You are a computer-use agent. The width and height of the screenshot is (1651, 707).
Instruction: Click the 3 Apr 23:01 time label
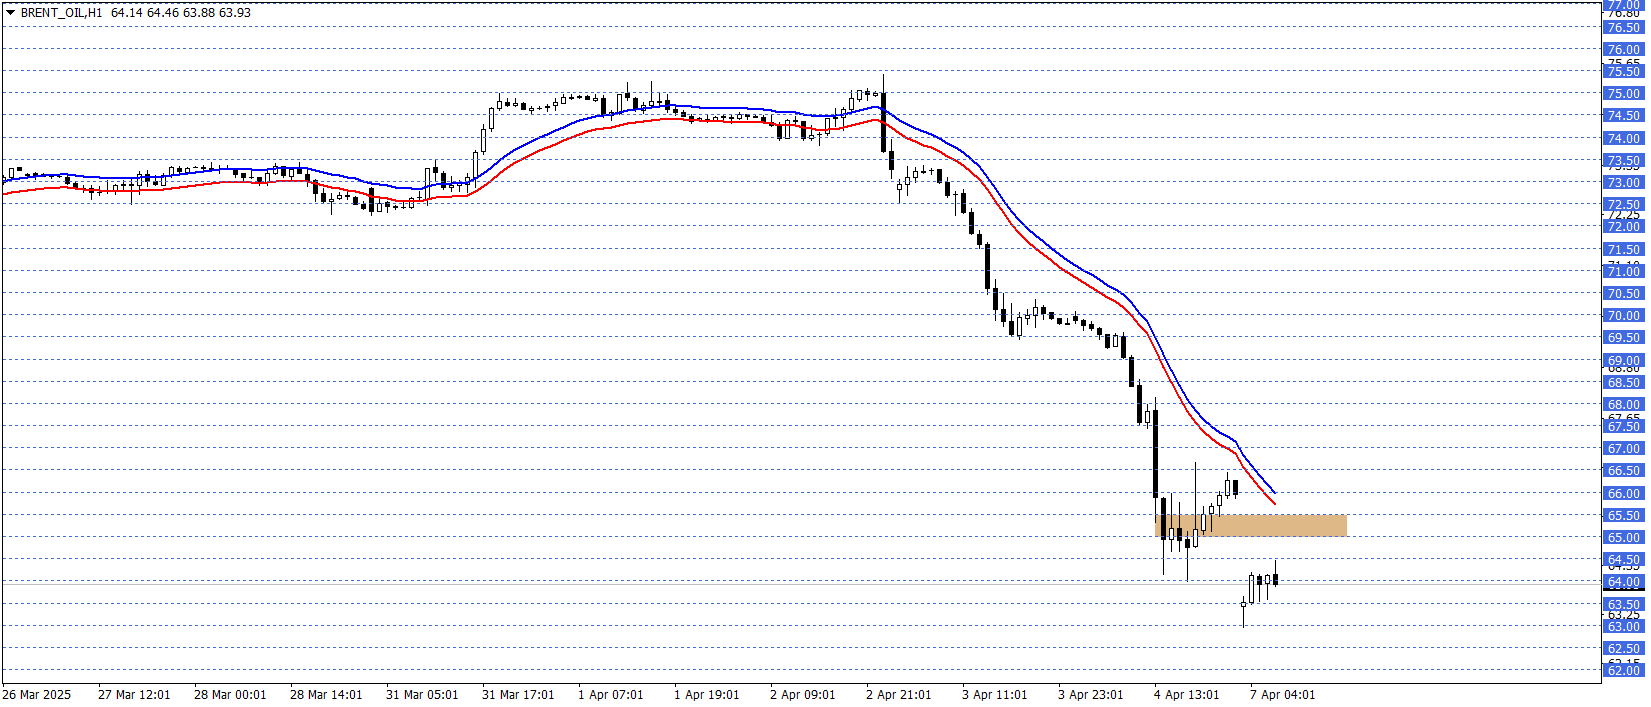(x=1091, y=695)
